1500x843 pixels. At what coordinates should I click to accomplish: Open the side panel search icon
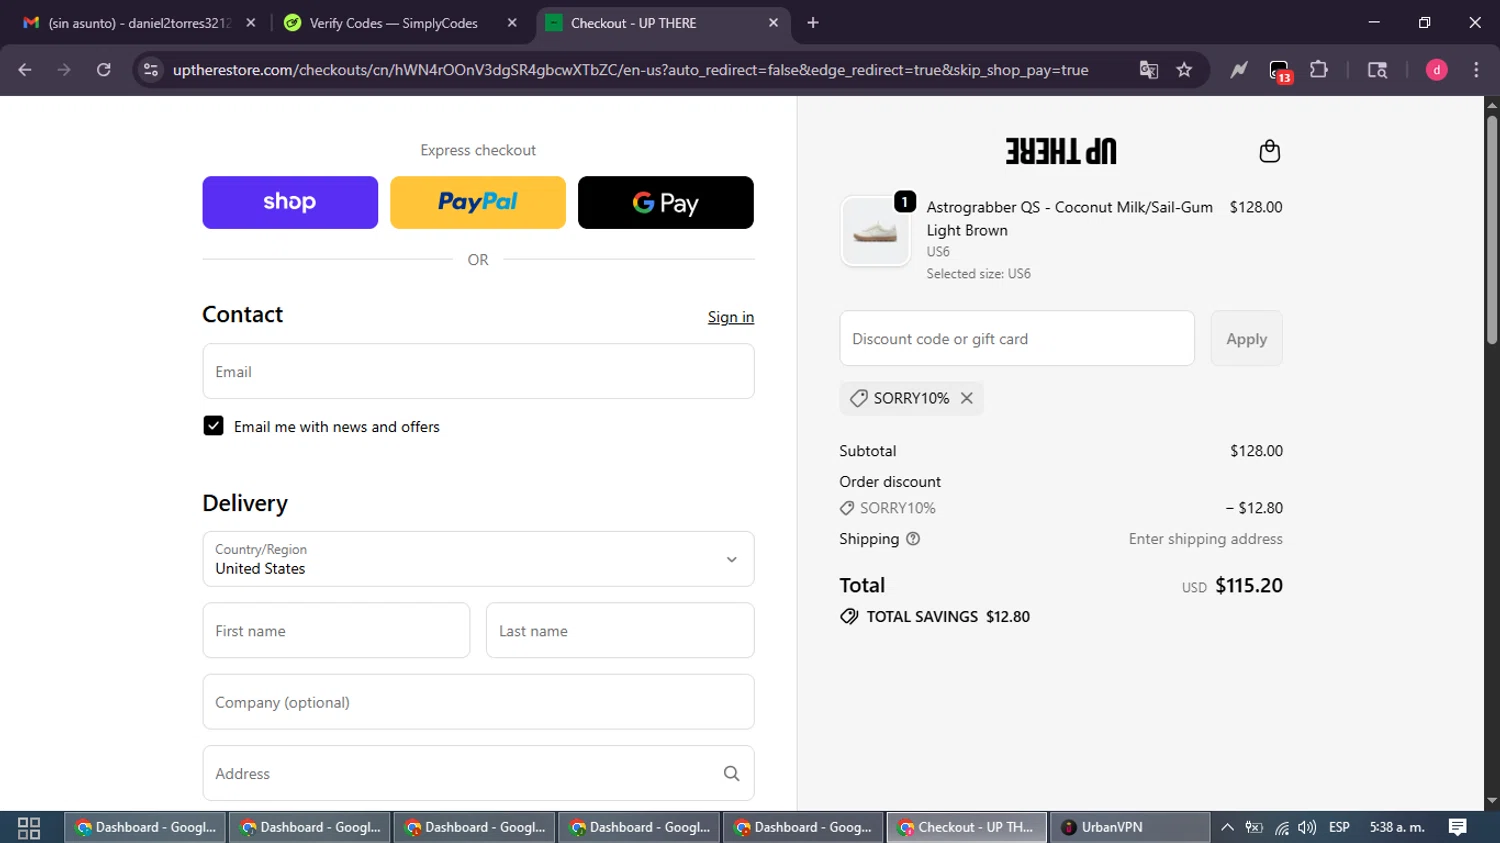pyautogui.click(x=1377, y=70)
